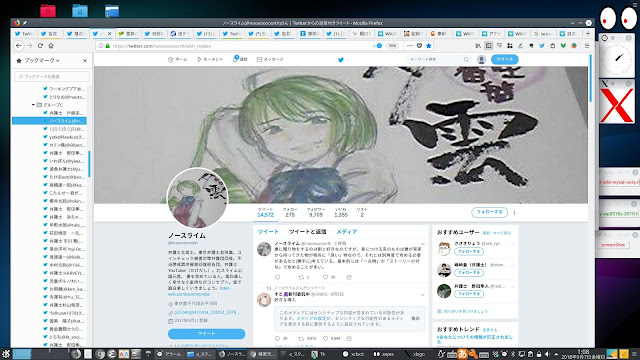This screenshot has width=640, height=360.
Task: Open the Firefox Library icon in the toolbar
Action: 478,46
